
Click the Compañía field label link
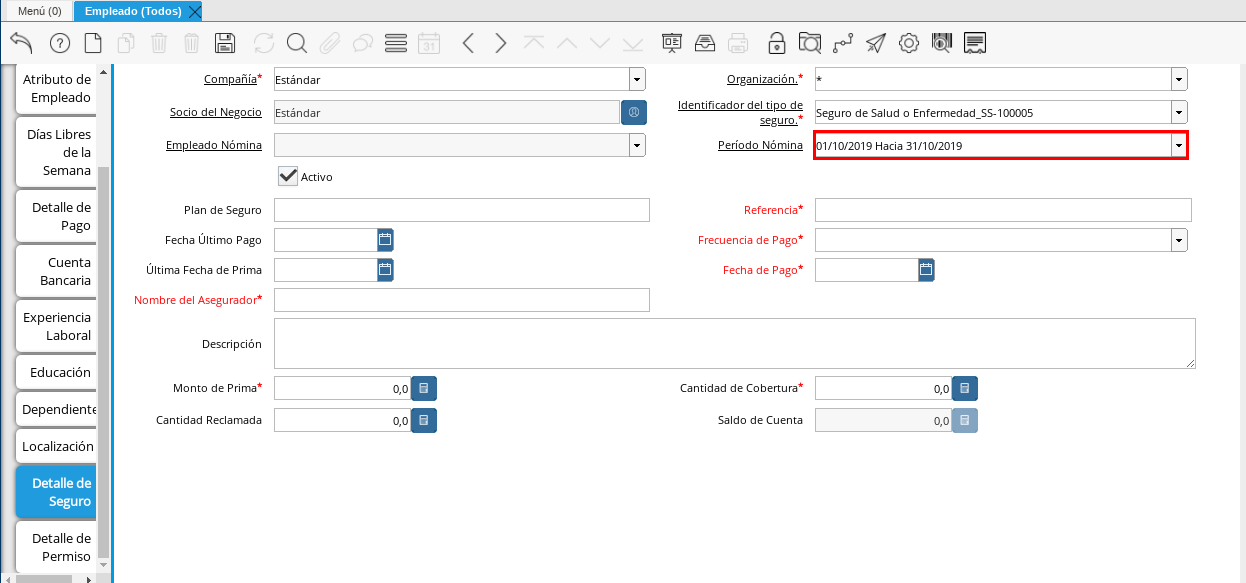[230, 79]
